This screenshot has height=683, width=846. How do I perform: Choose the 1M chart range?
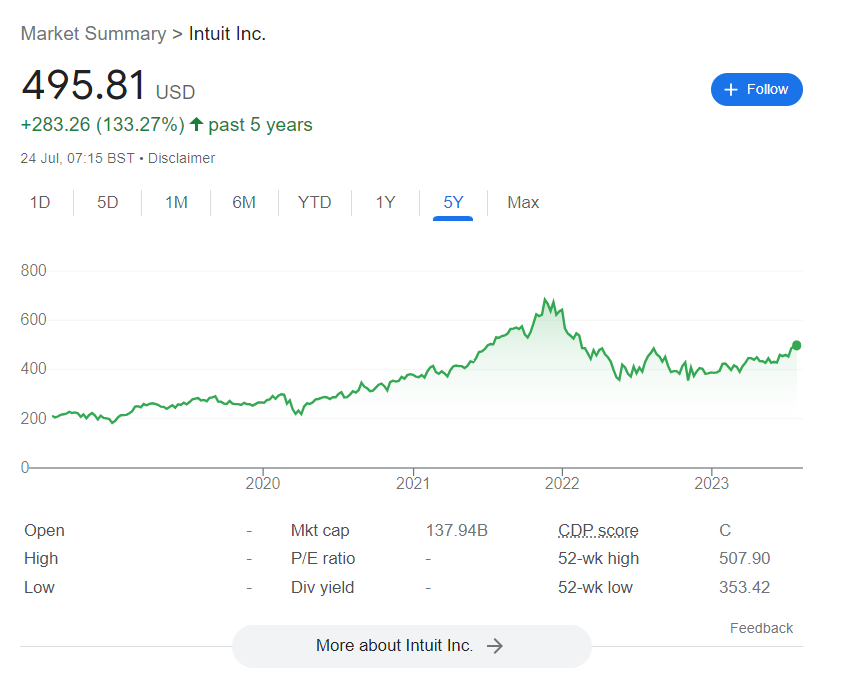[x=176, y=202]
